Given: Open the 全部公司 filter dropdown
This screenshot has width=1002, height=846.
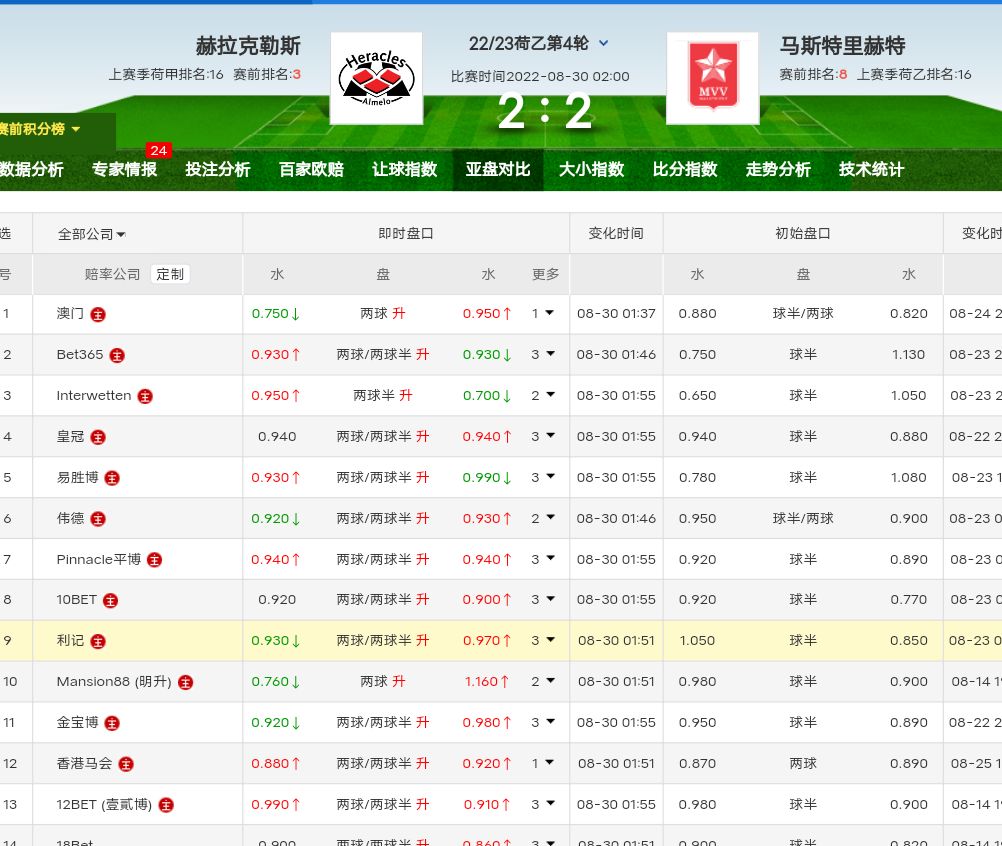Looking at the screenshot, I should click(x=92, y=234).
